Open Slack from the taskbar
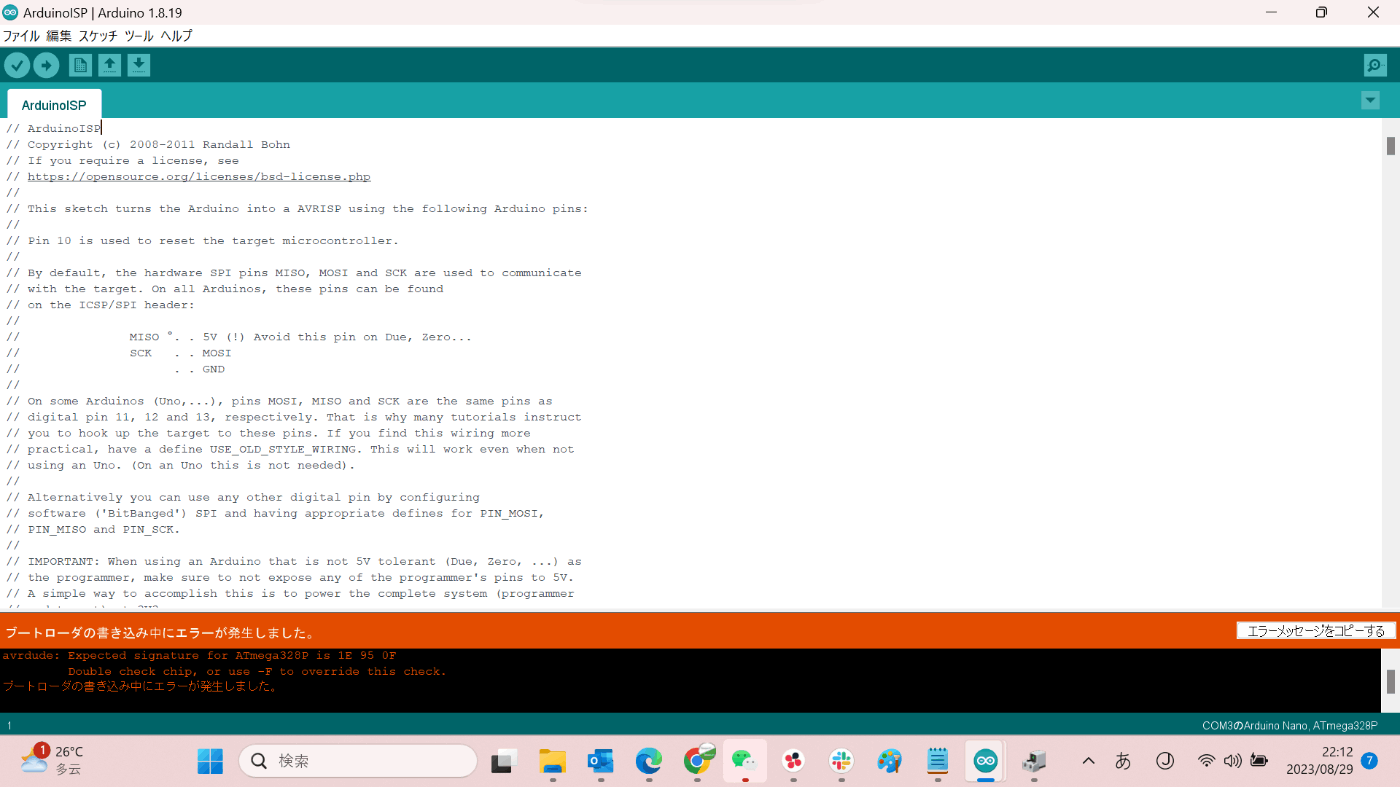The height and width of the screenshot is (787, 1400). click(841, 761)
